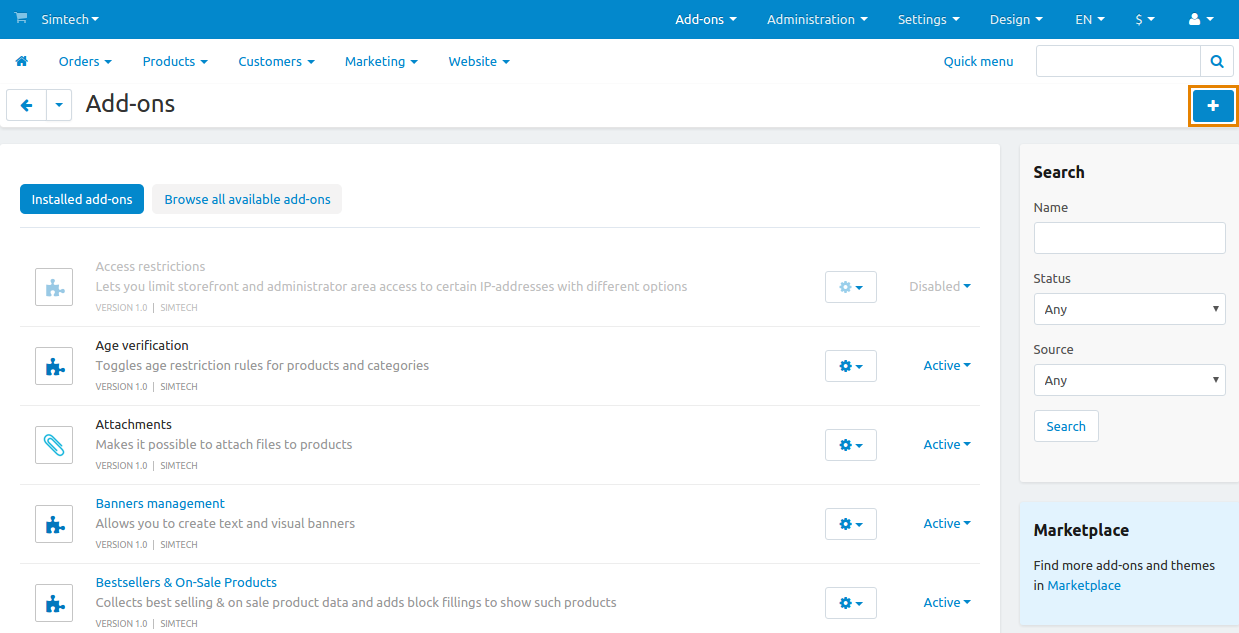The width and height of the screenshot is (1239, 633).
Task: Change the Active status of Age verification
Action: click(947, 365)
